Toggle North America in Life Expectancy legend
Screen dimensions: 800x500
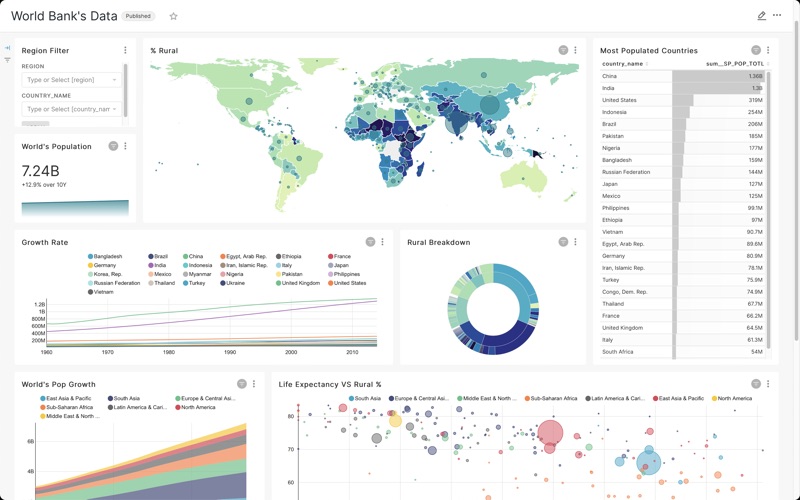732,398
